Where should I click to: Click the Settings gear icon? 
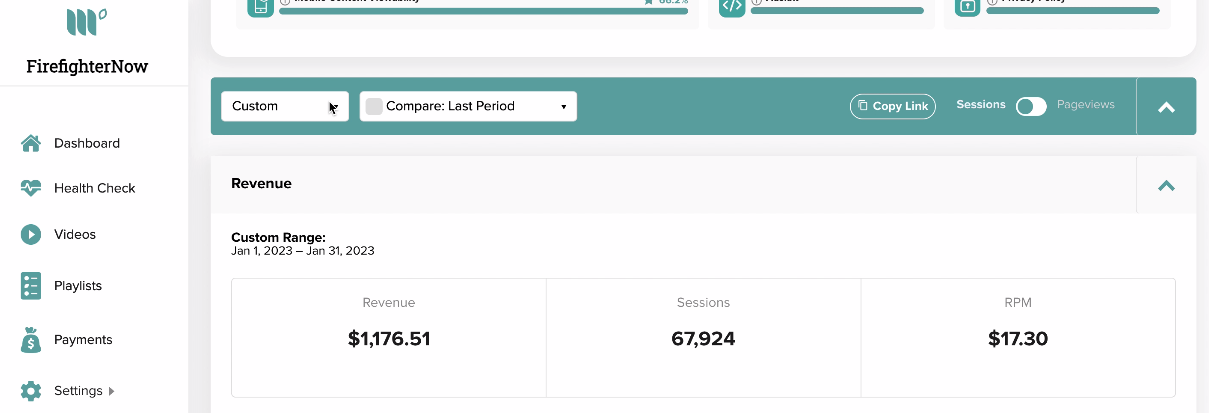(31, 391)
